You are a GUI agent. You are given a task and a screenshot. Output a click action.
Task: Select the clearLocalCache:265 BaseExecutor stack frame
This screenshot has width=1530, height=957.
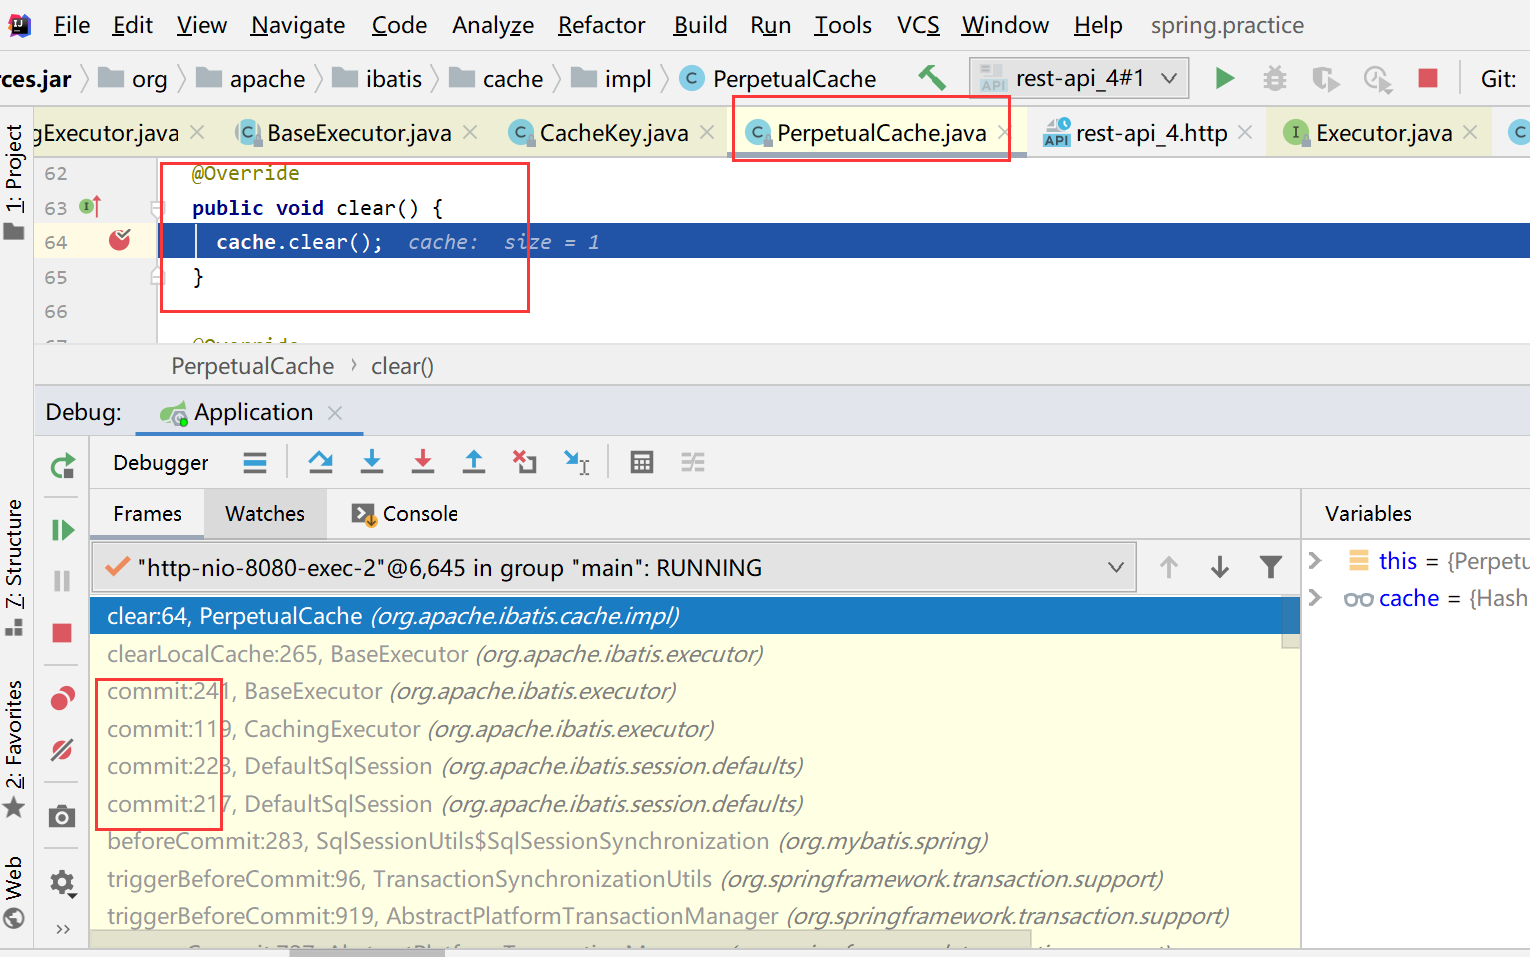[434, 654]
